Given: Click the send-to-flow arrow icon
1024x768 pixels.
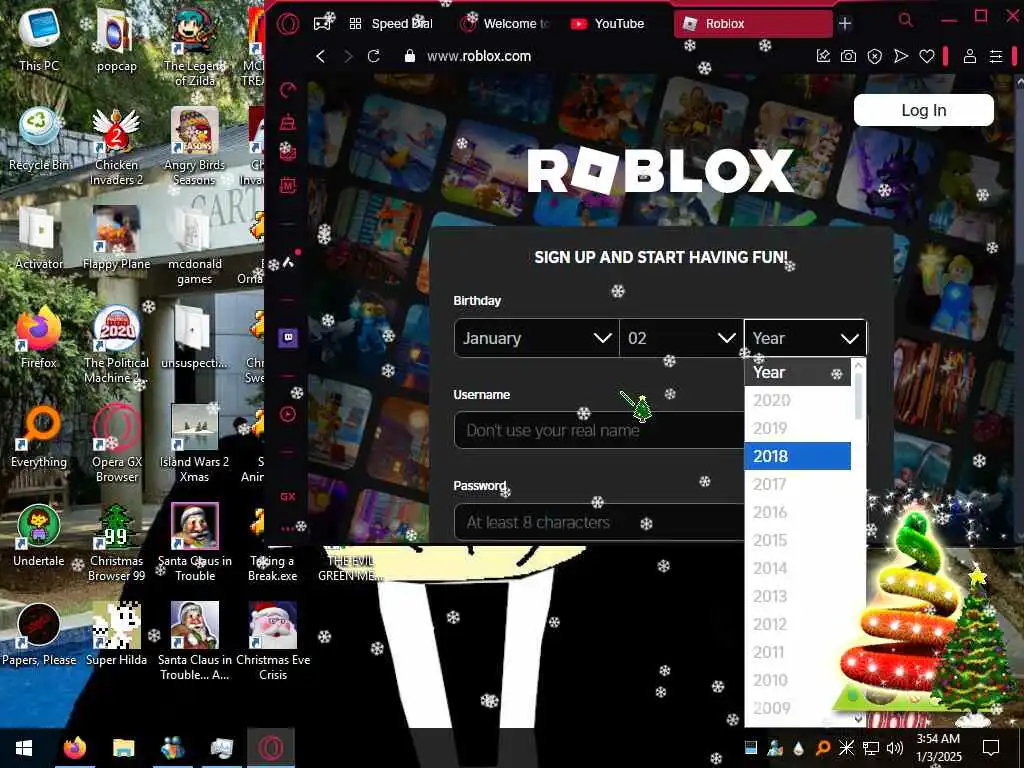Looking at the screenshot, I should coord(901,56).
